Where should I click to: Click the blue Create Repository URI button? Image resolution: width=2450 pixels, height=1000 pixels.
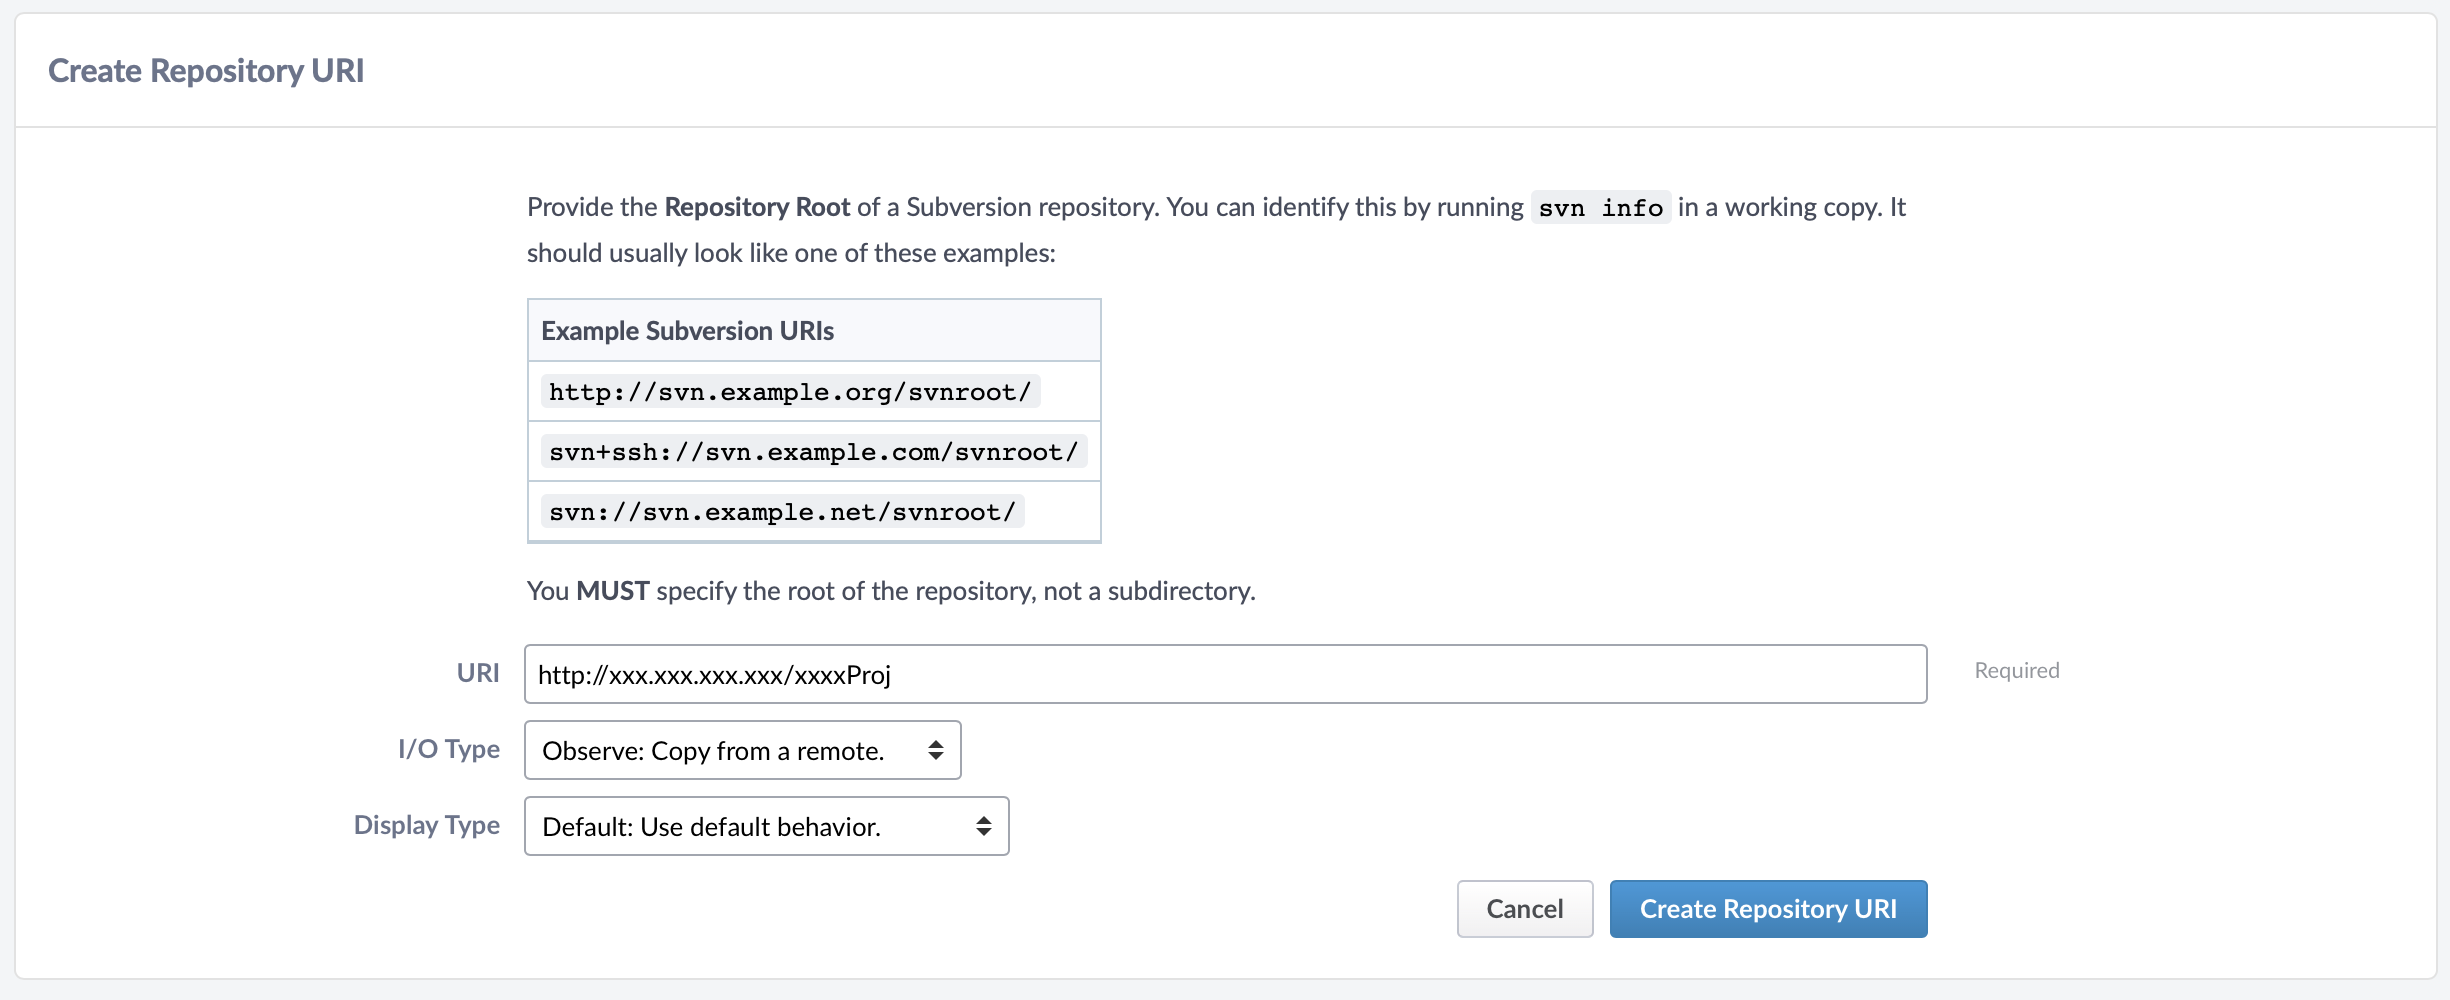[1768, 909]
